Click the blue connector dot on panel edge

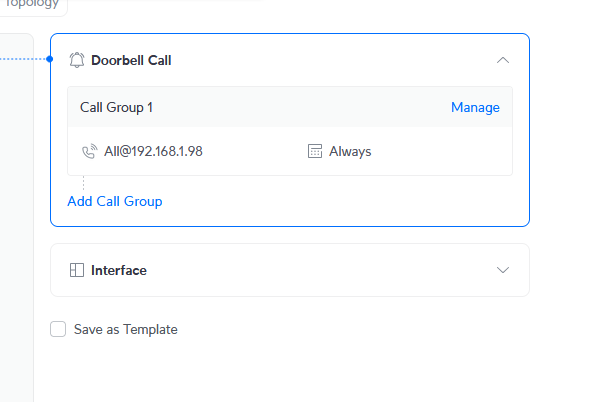(x=50, y=59)
